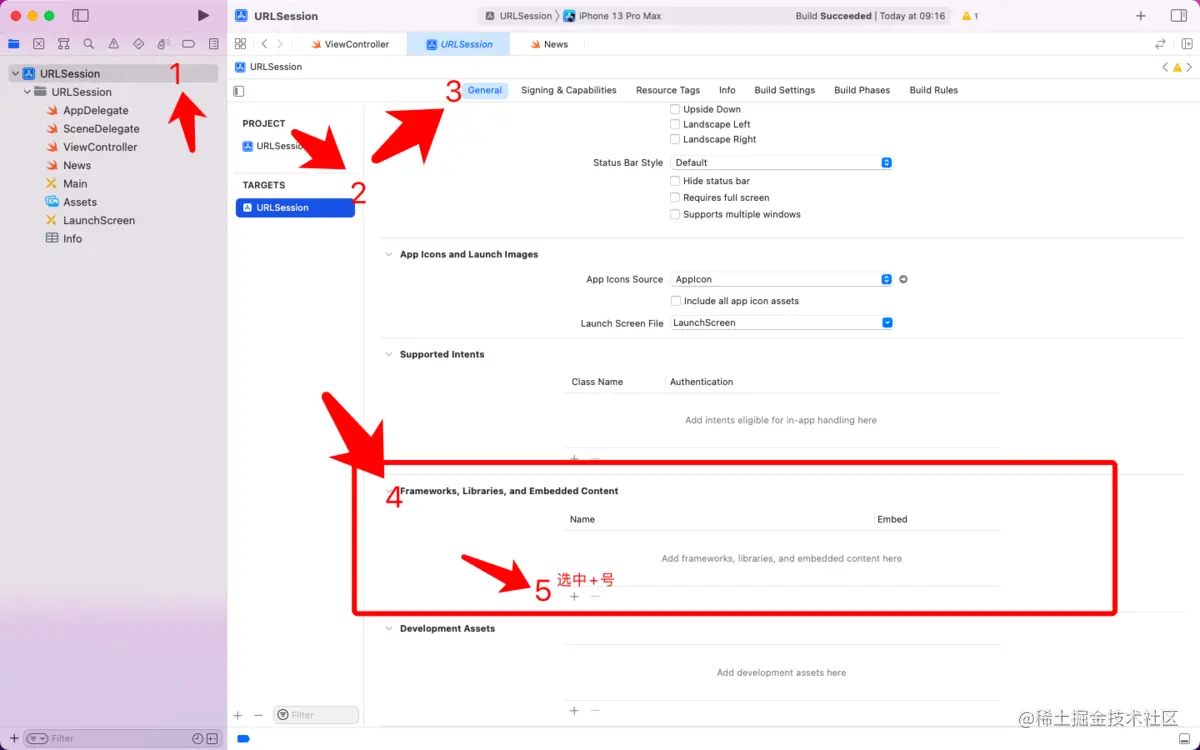The width and height of the screenshot is (1200, 750).
Task: Open related items grid menu
Action: tap(240, 44)
